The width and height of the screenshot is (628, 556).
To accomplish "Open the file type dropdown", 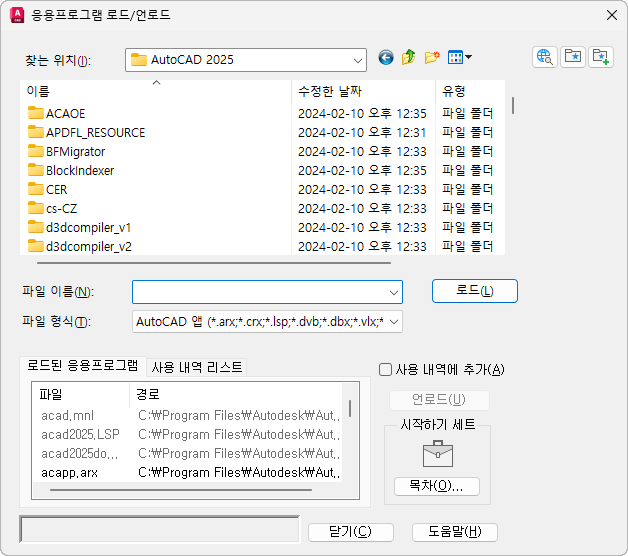I will (267, 322).
